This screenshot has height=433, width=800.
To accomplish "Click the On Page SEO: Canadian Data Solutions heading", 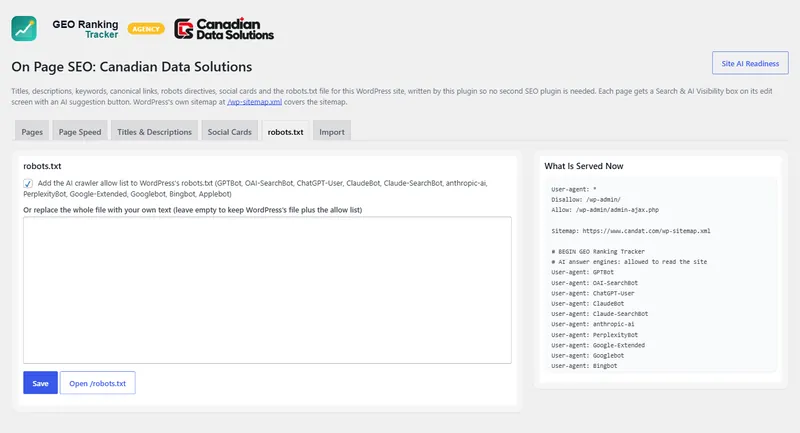I will pos(132,67).
